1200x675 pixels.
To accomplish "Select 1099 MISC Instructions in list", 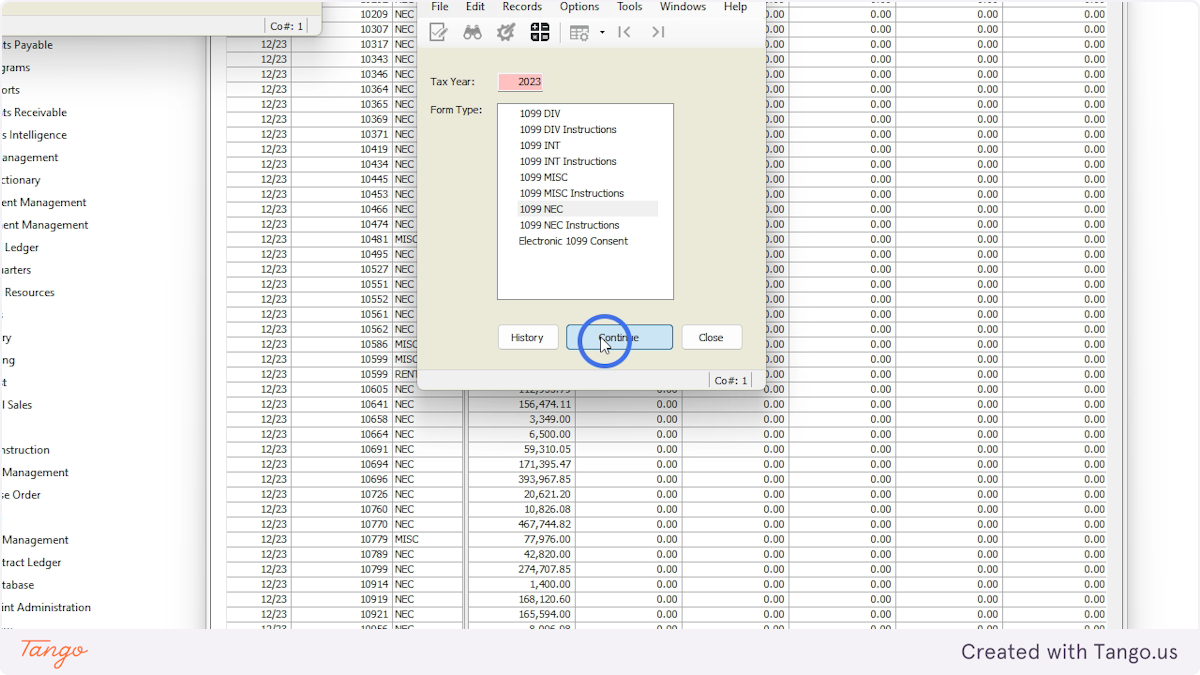I will pyautogui.click(x=571, y=194).
